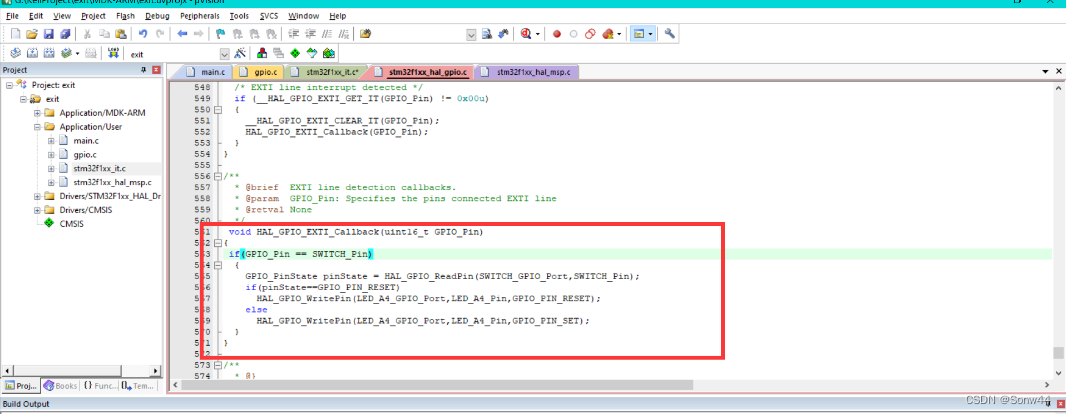Click code line "if(GPIO_Pin == SWITCH_Pin)"
Image resolution: width=1066 pixels, height=414 pixels.
coord(300,254)
